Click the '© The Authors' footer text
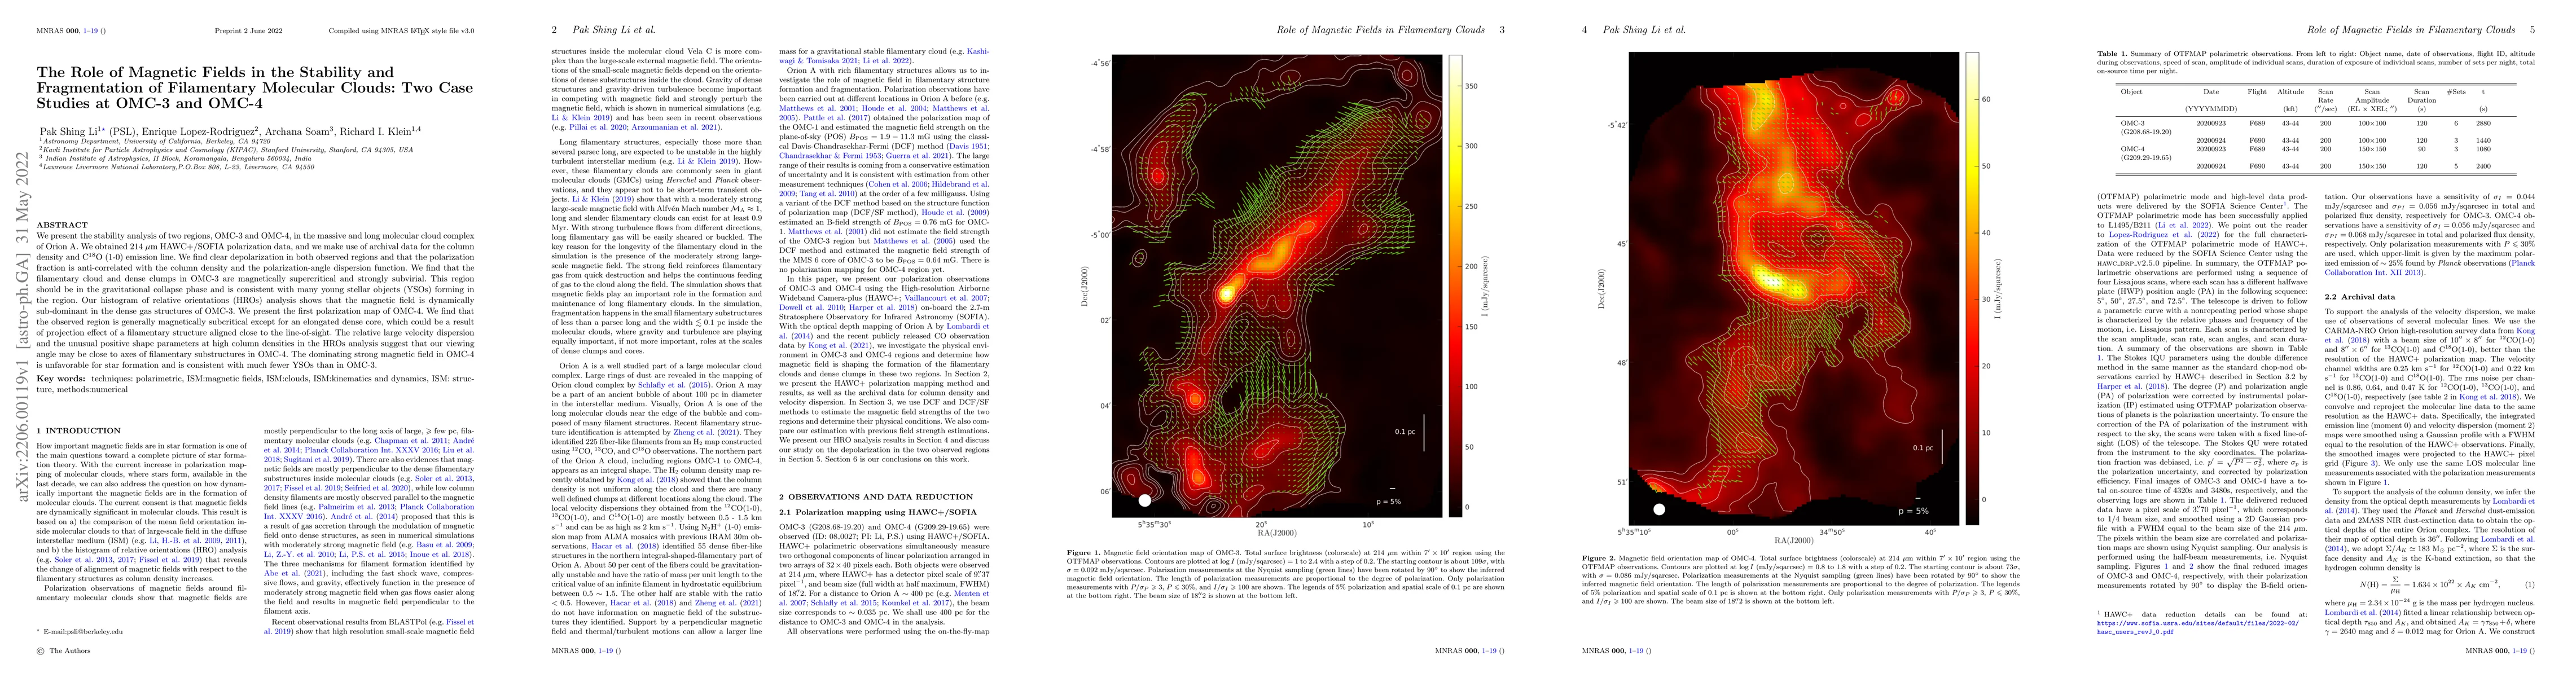2576x677 pixels. pos(63,650)
